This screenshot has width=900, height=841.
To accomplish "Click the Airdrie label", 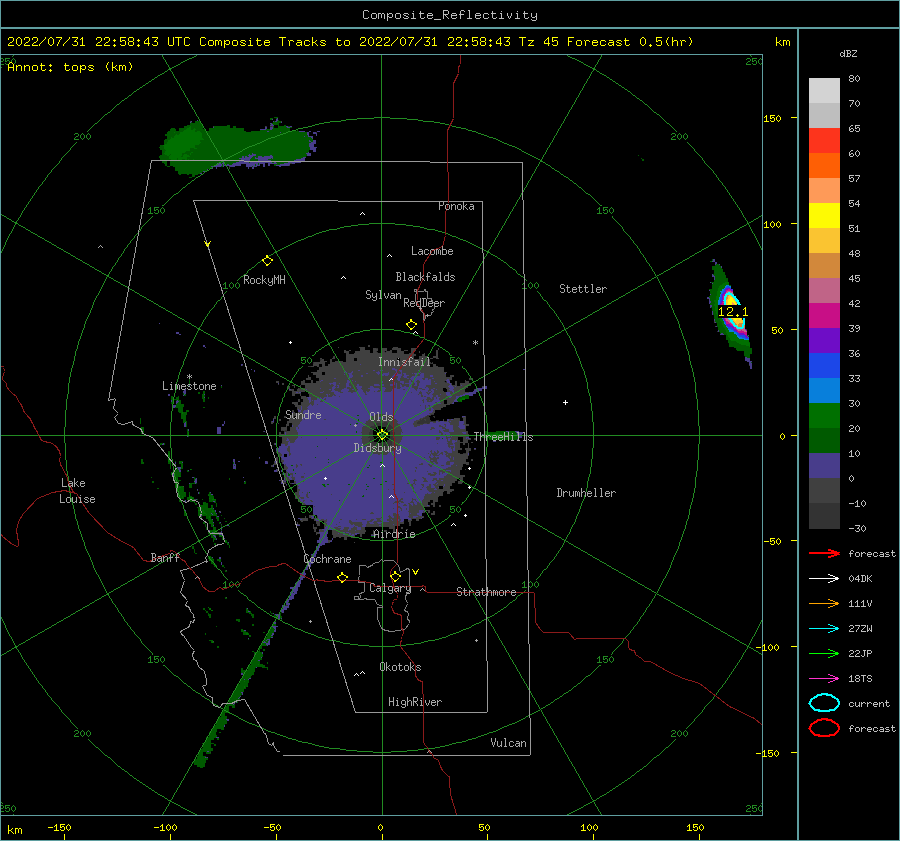I will pyautogui.click(x=394, y=534).
